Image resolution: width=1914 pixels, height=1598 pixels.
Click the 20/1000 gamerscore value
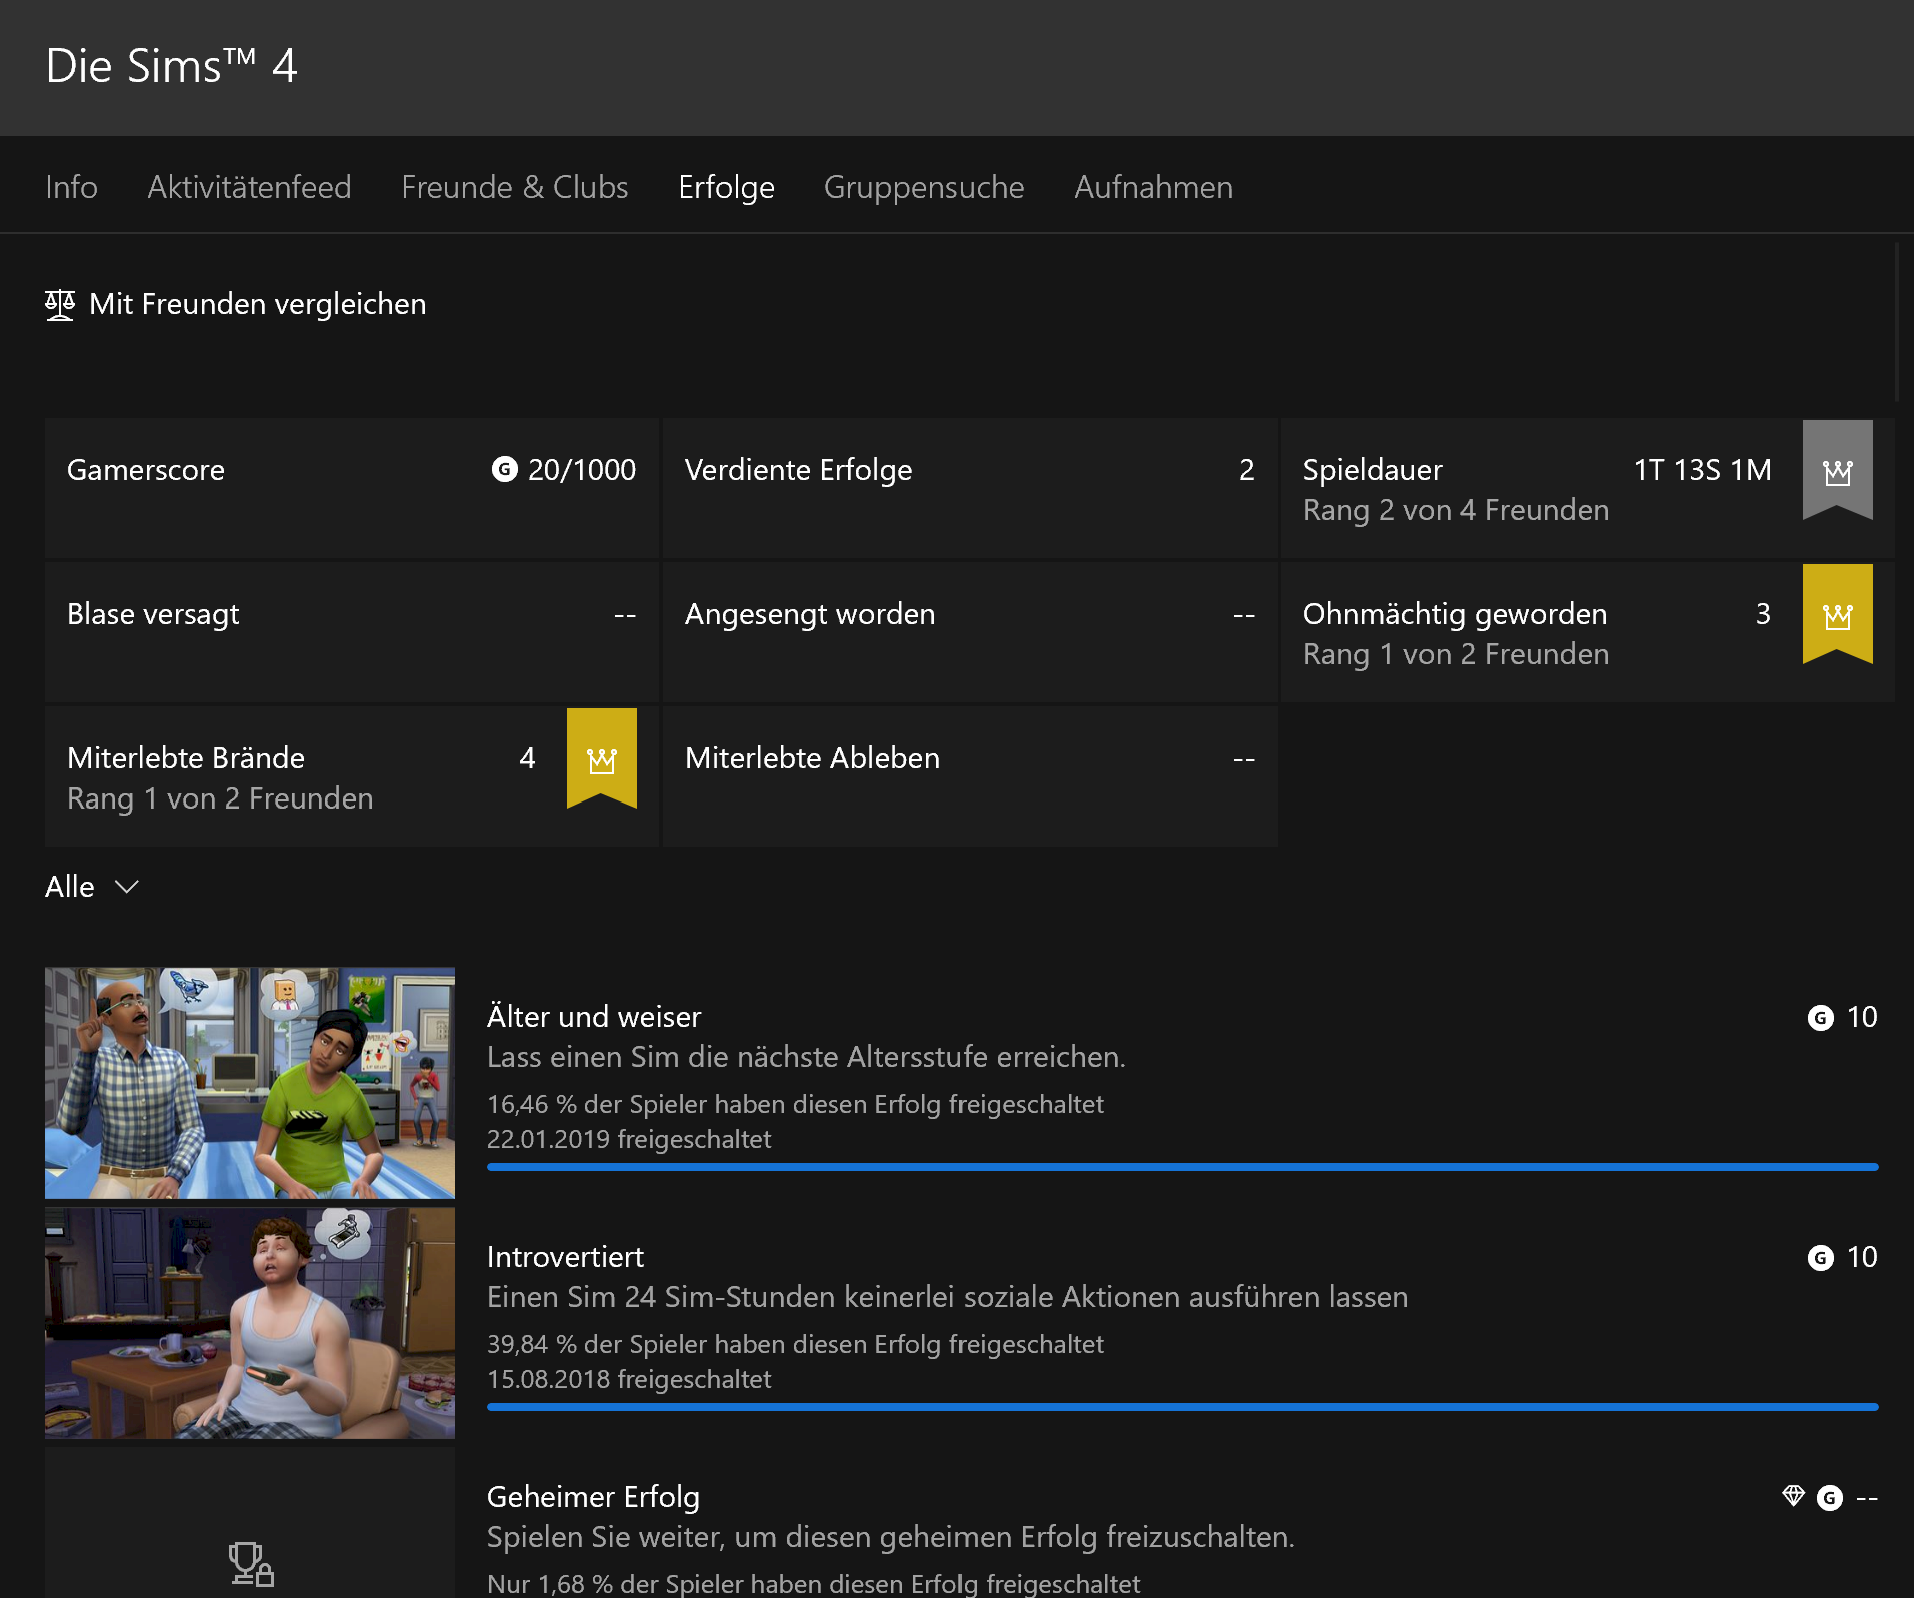click(582, 470)
